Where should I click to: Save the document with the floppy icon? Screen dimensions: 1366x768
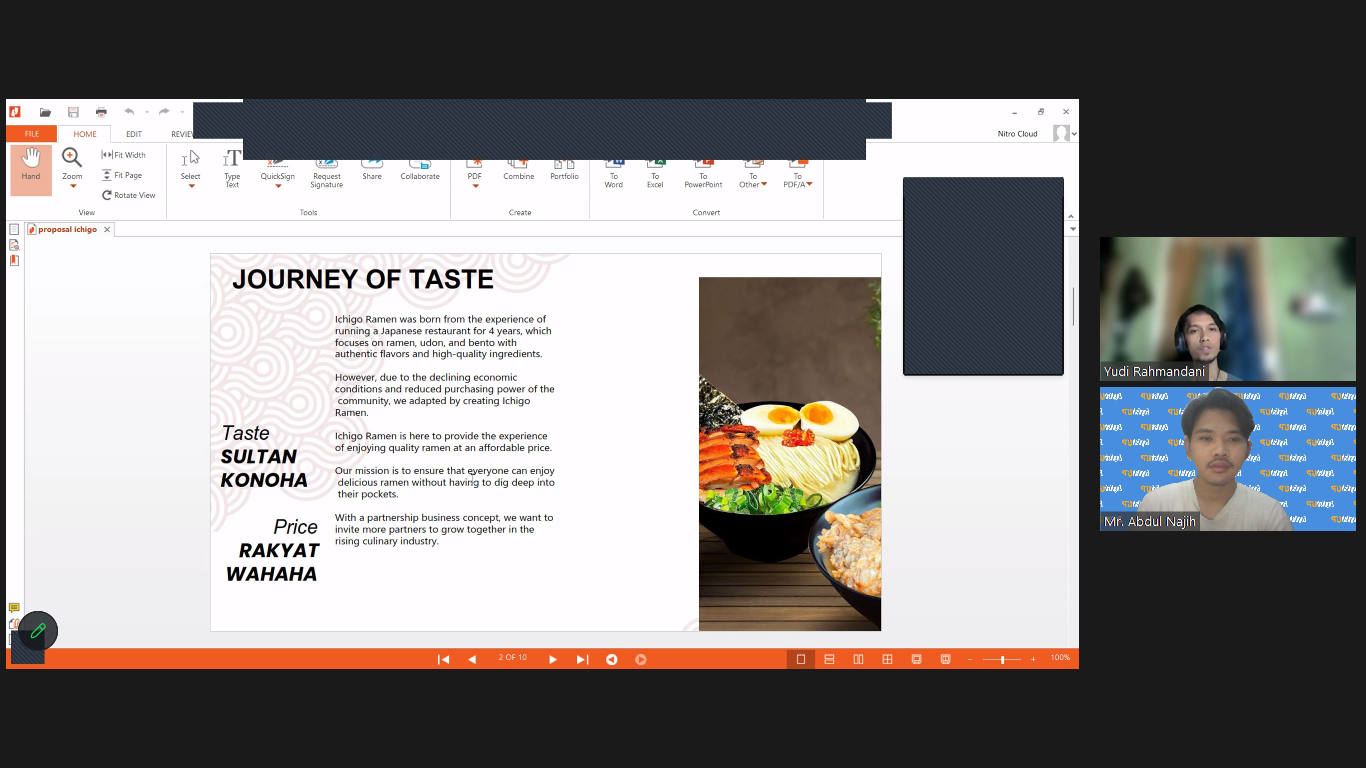[73, 112]
